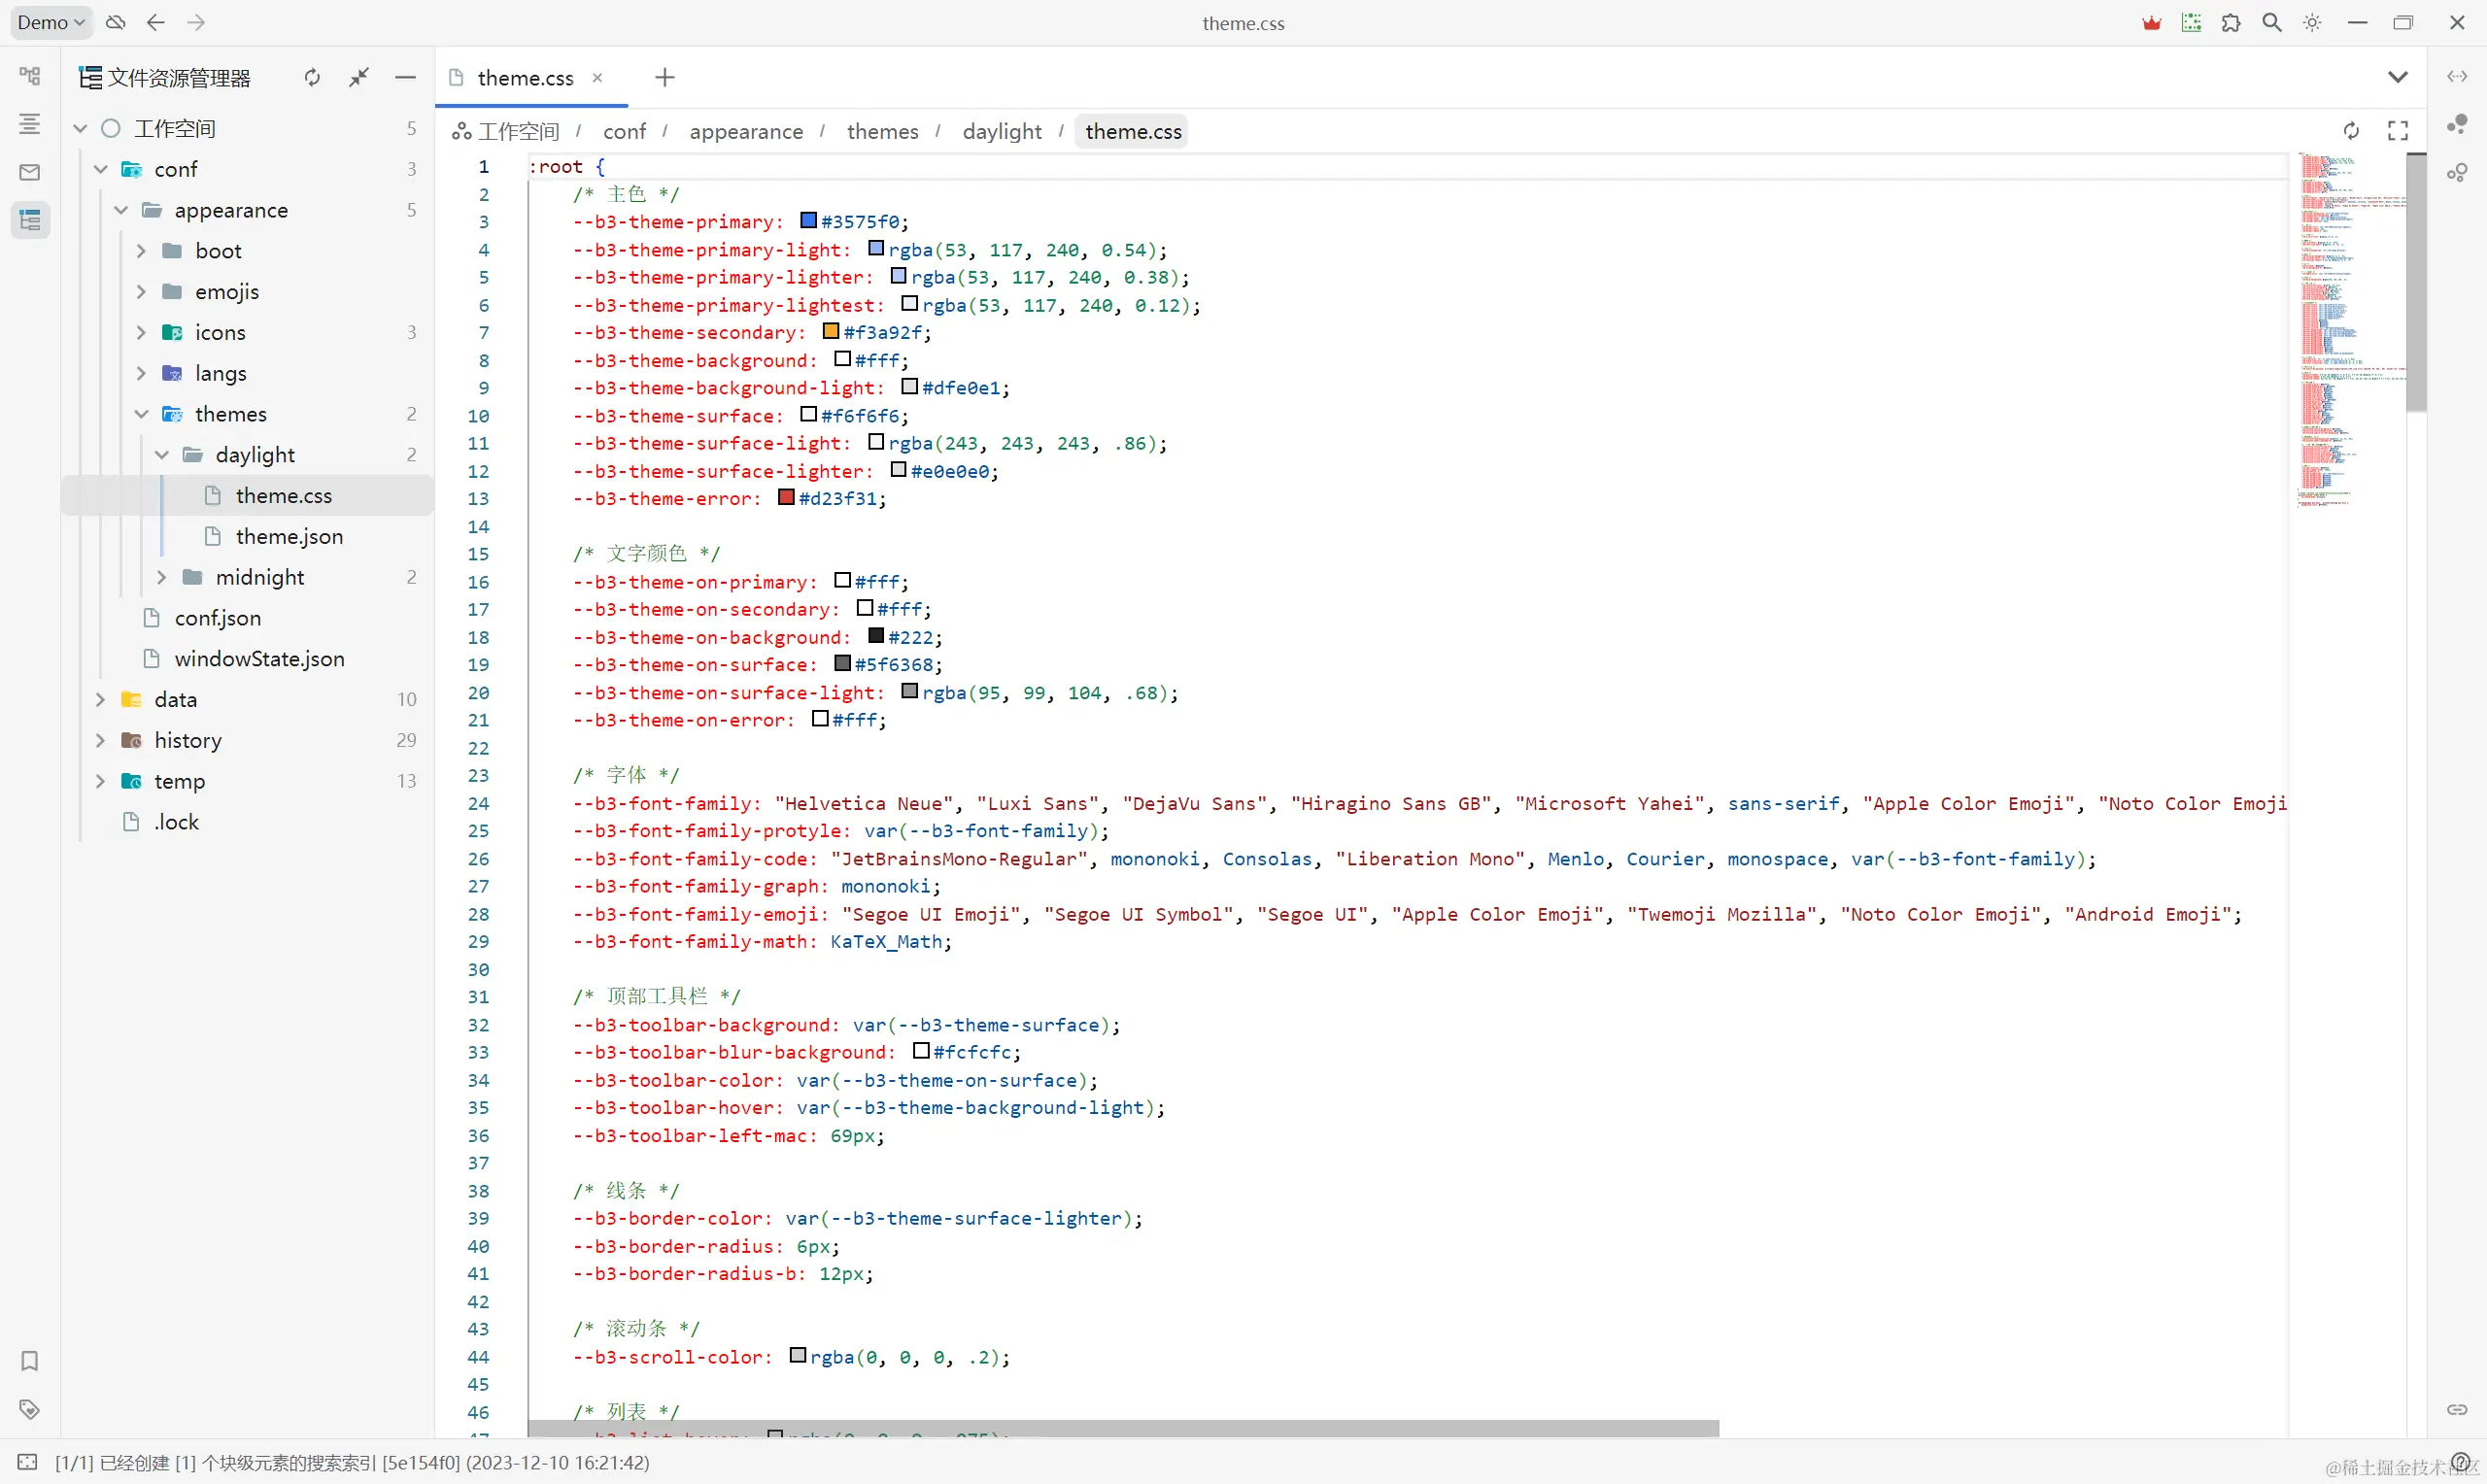
Task: Open the backlinks icon in the right dock
Action: click(2457, 1409)
